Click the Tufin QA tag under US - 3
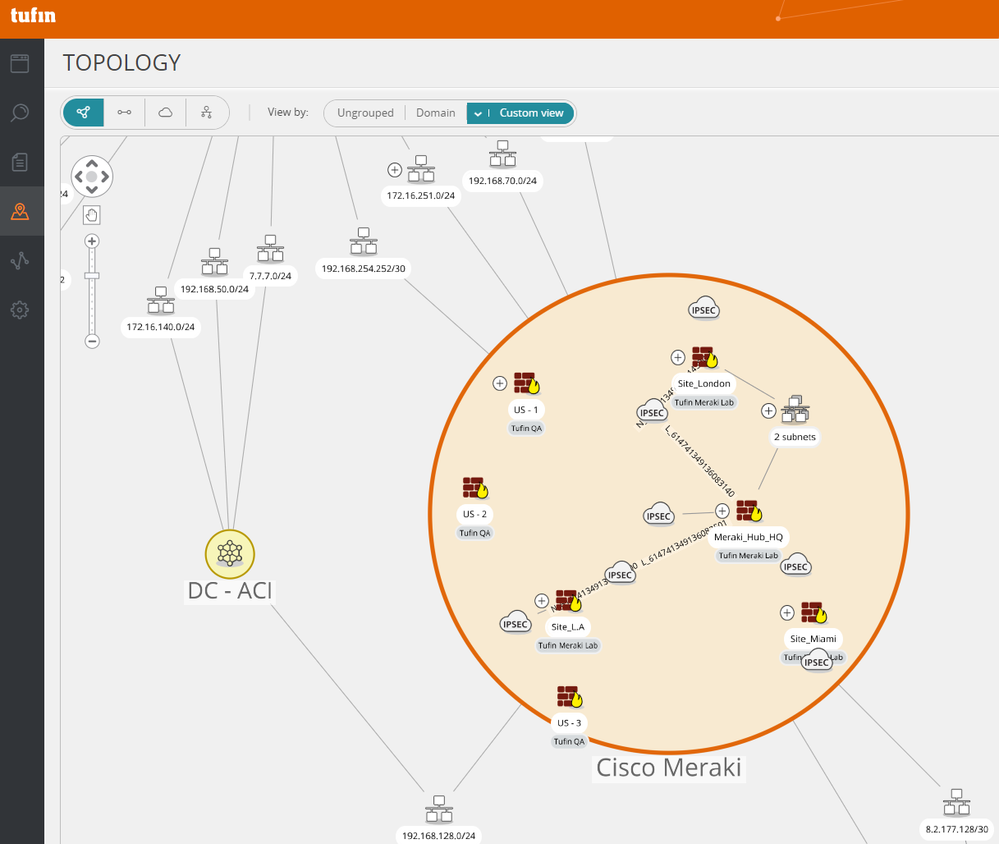This screenshot has height=844, width=999. (569, 741)
